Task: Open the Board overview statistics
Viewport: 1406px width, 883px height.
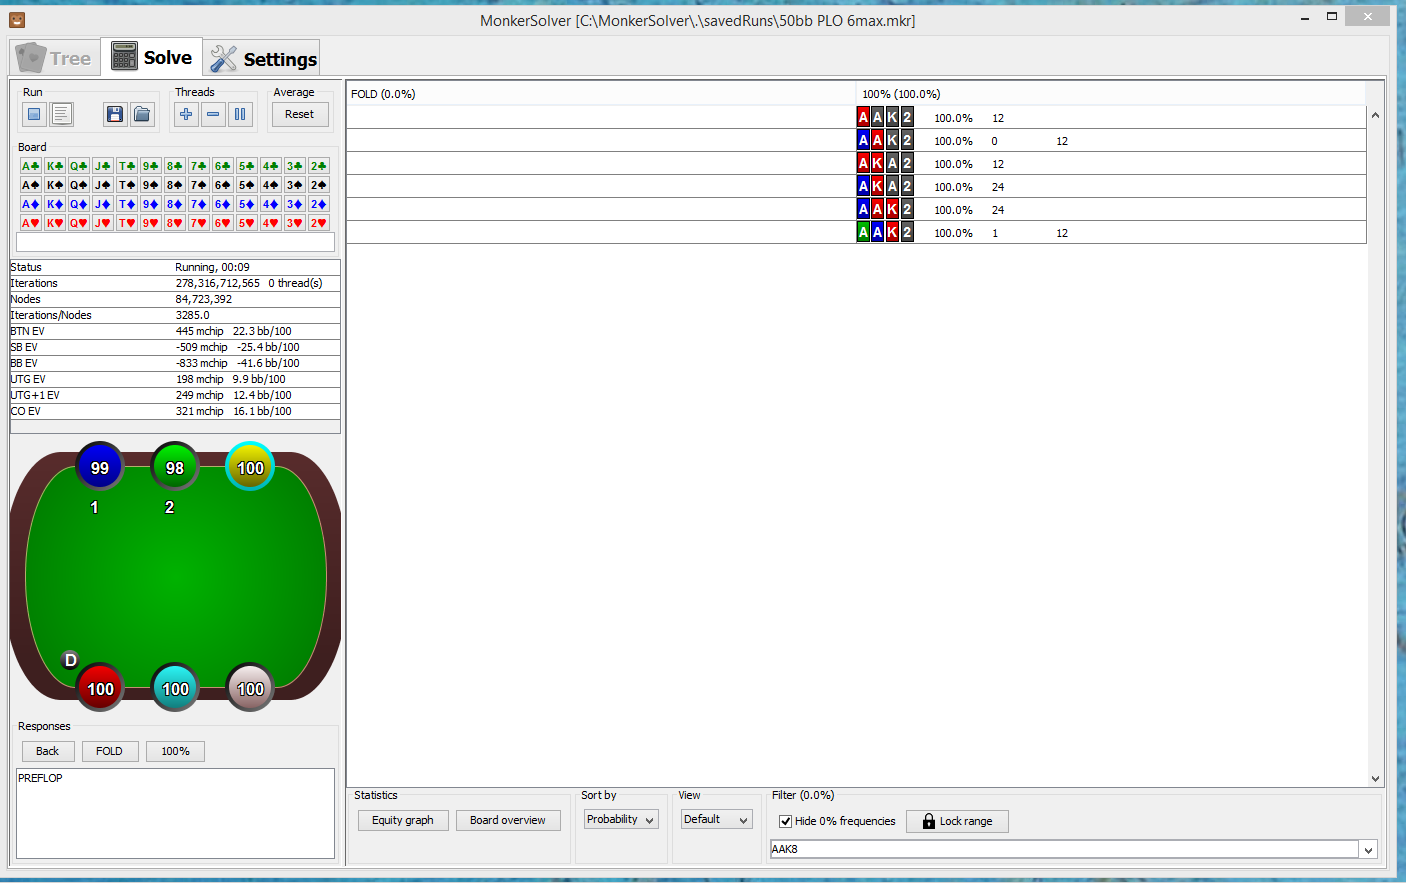Action: (x=508, y=821)
